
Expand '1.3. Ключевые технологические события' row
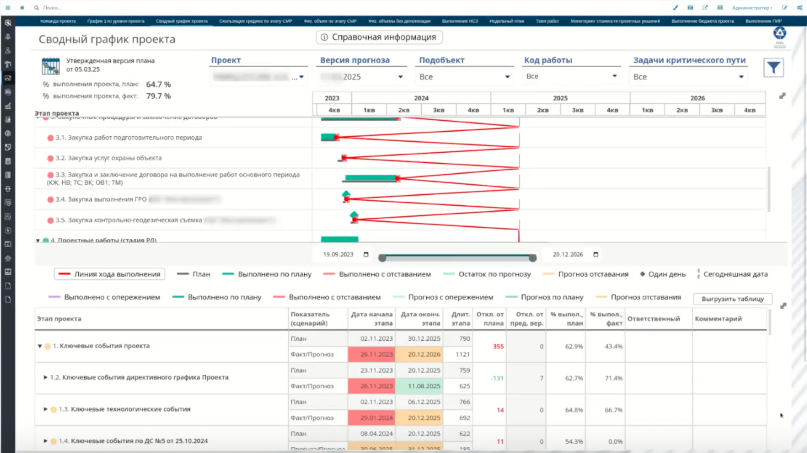tap(45, 409)
